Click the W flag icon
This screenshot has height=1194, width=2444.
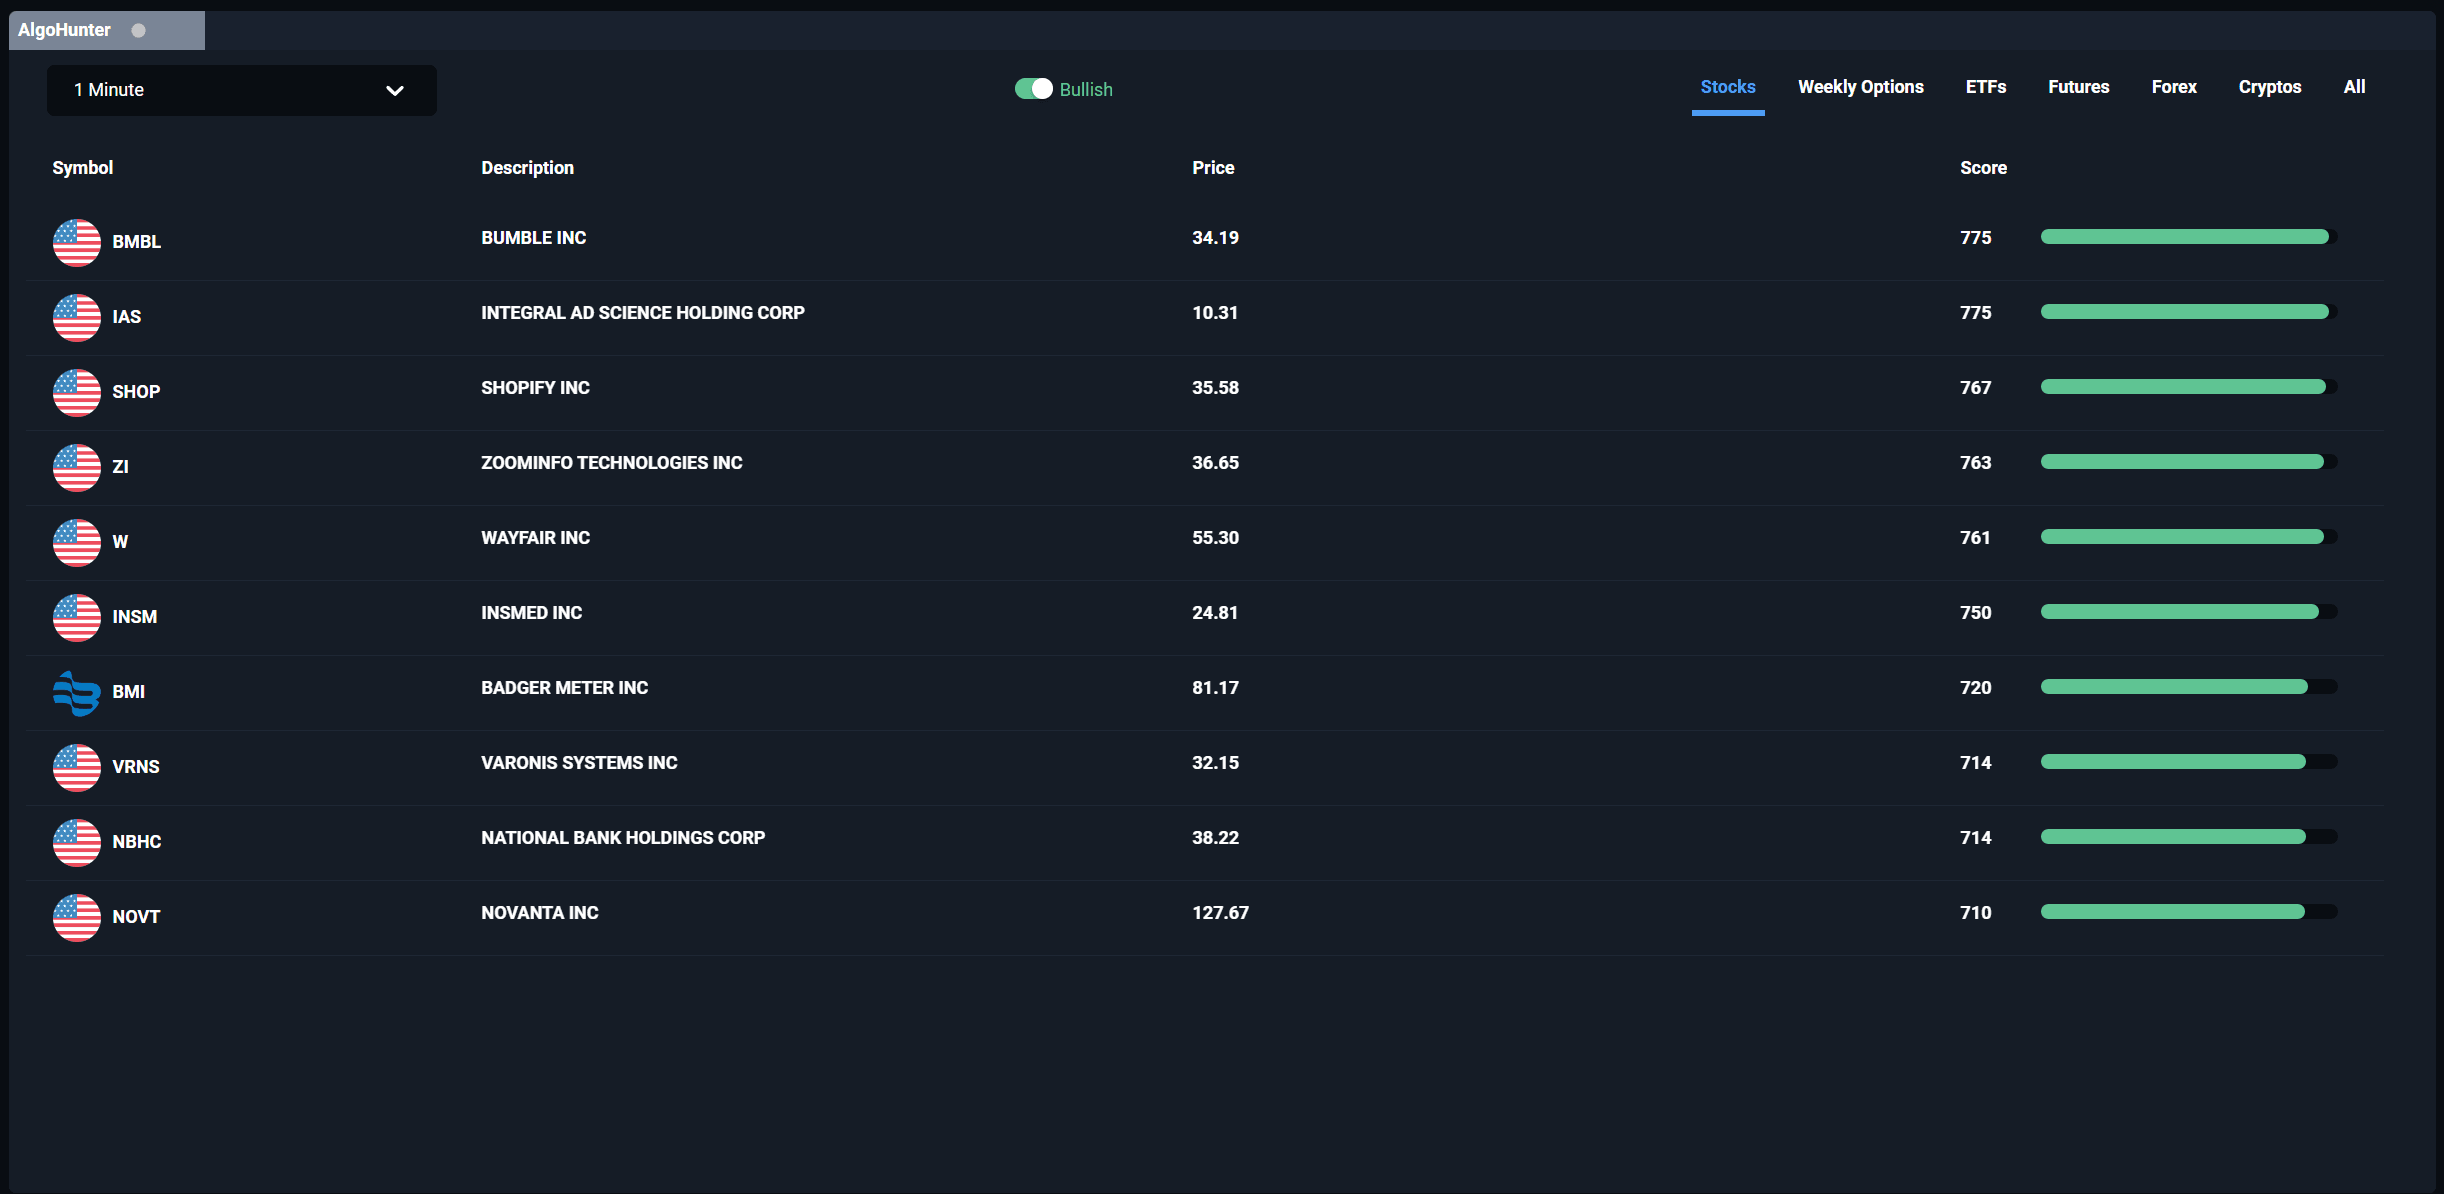(x=77, y=542)
